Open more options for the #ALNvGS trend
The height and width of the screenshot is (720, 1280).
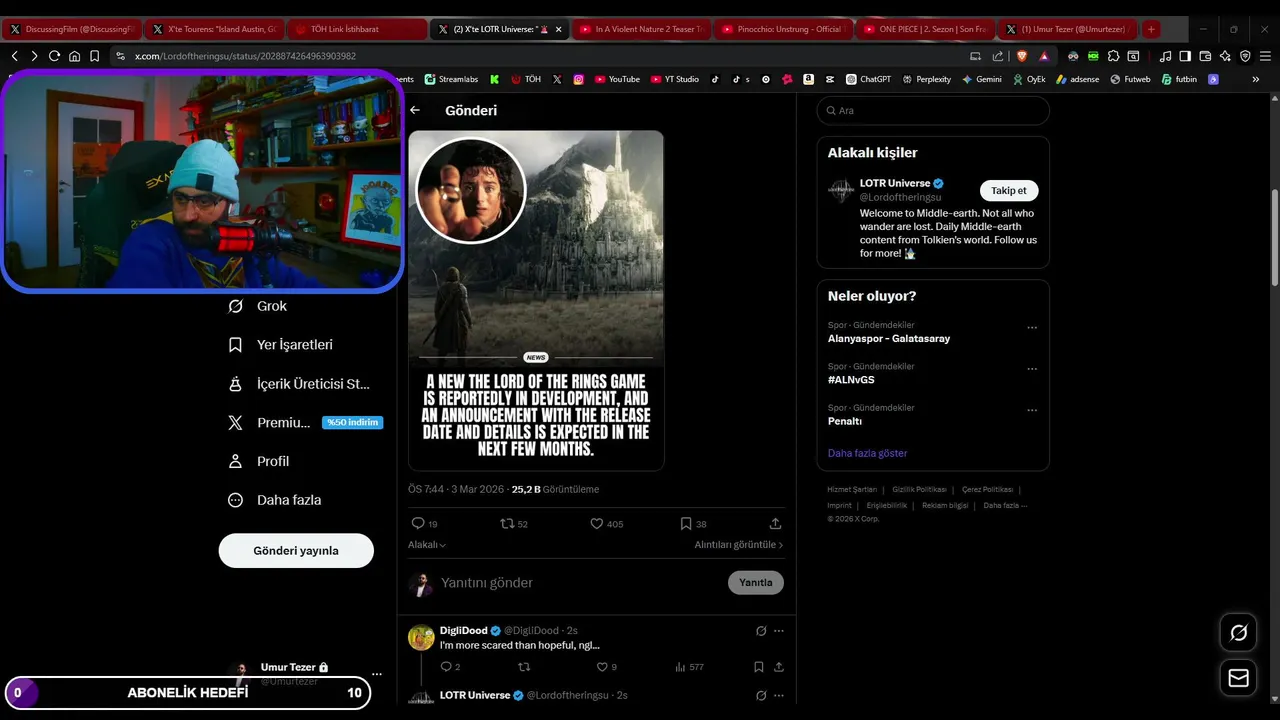pos(1032,369)
